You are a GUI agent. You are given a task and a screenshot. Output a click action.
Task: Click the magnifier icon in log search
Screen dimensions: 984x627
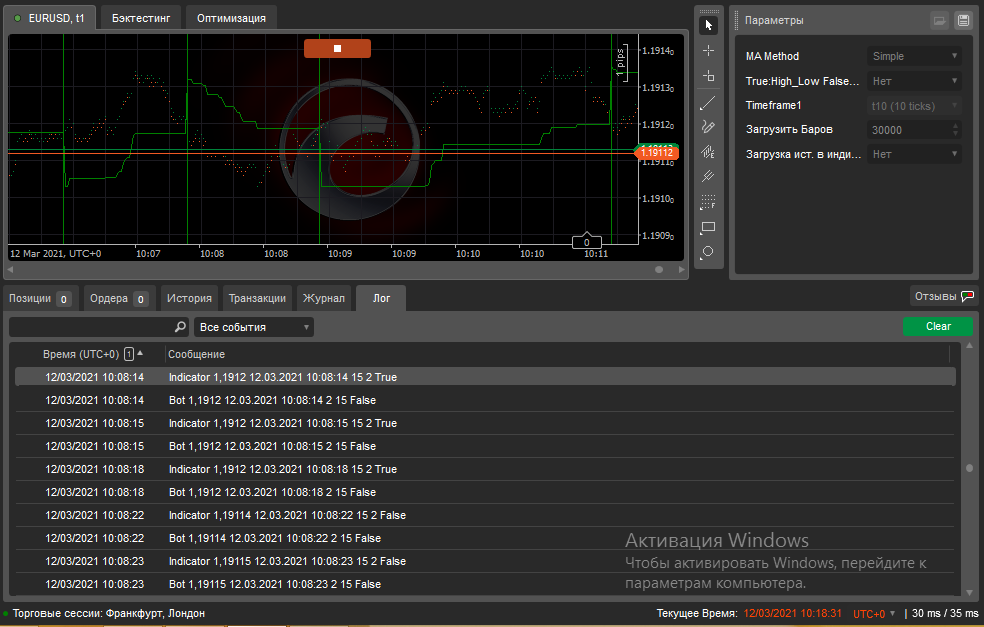(x=180, y=326)
